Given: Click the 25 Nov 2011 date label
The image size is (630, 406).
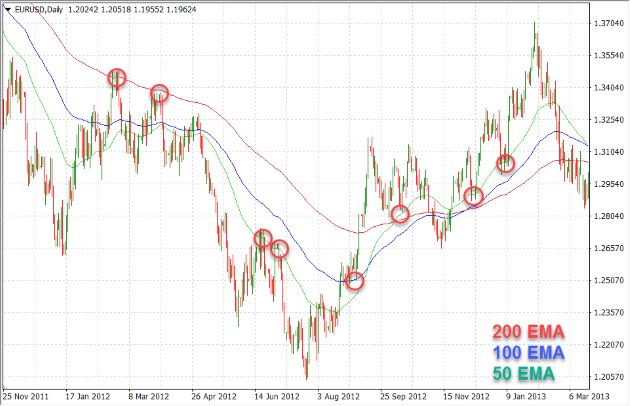Looking at the screenshot, I should [27, 396].
